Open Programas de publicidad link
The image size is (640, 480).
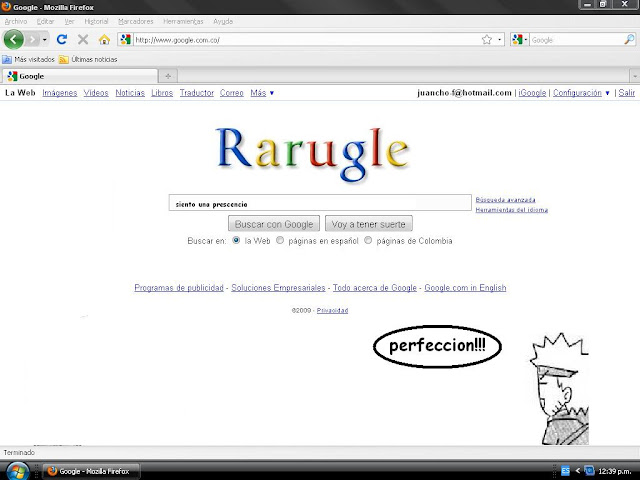179,288
